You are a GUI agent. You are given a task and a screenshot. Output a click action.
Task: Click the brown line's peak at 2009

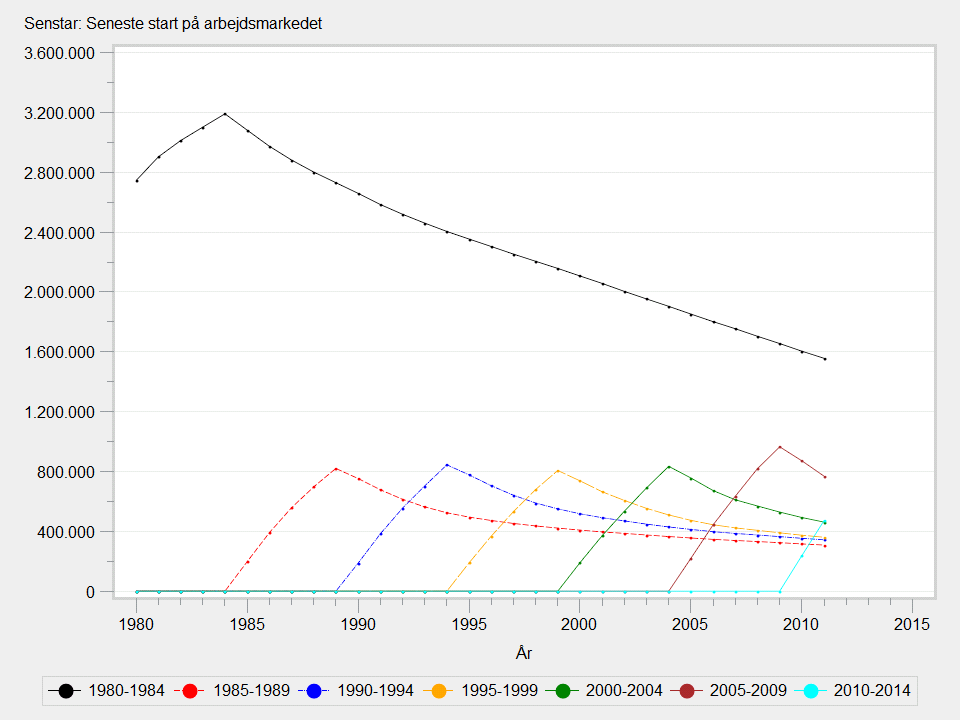780,447
